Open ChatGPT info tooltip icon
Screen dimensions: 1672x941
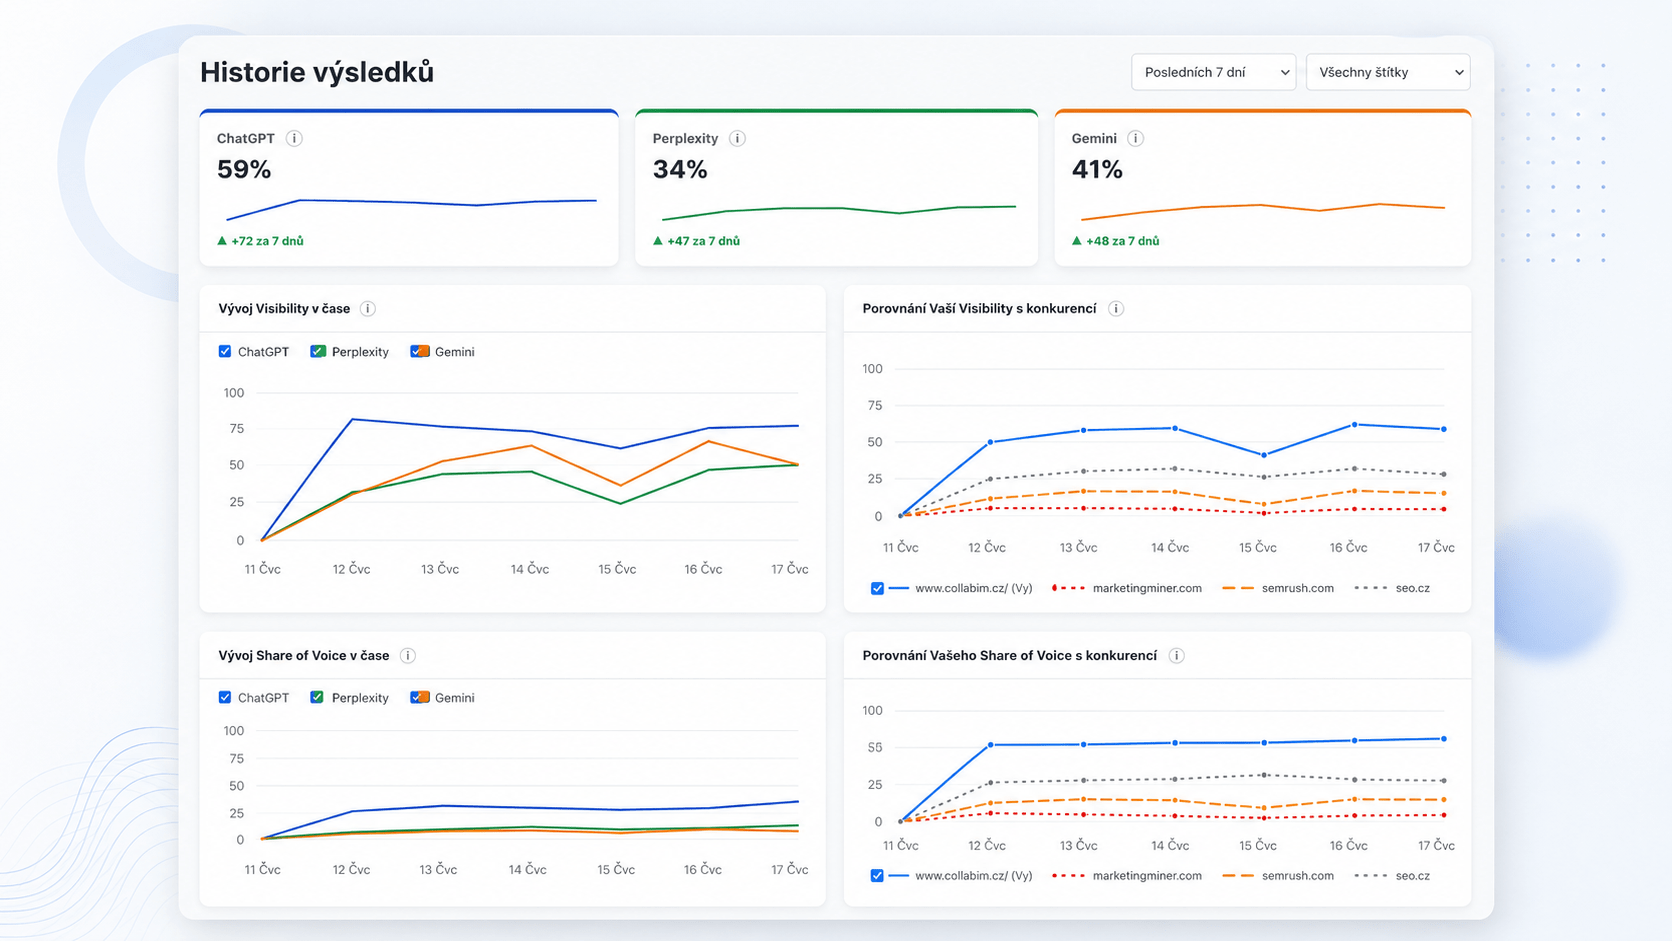[294, 139]
